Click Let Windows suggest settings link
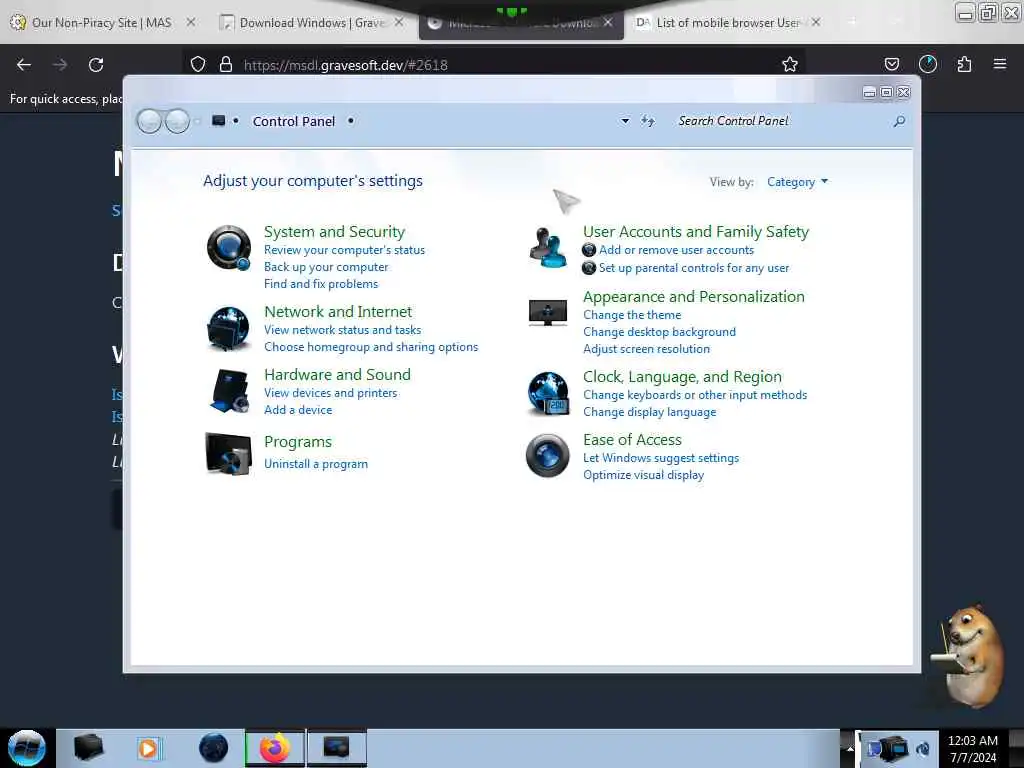 click(x=661, y=458)
